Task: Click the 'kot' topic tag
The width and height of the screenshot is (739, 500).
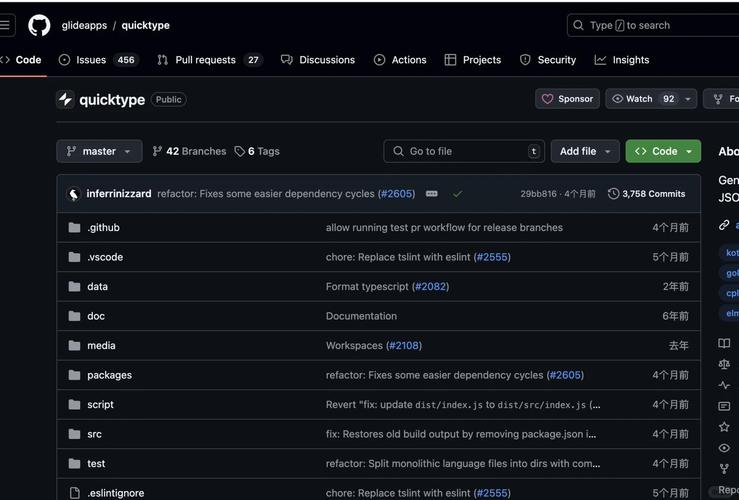Action: point(729,253)
